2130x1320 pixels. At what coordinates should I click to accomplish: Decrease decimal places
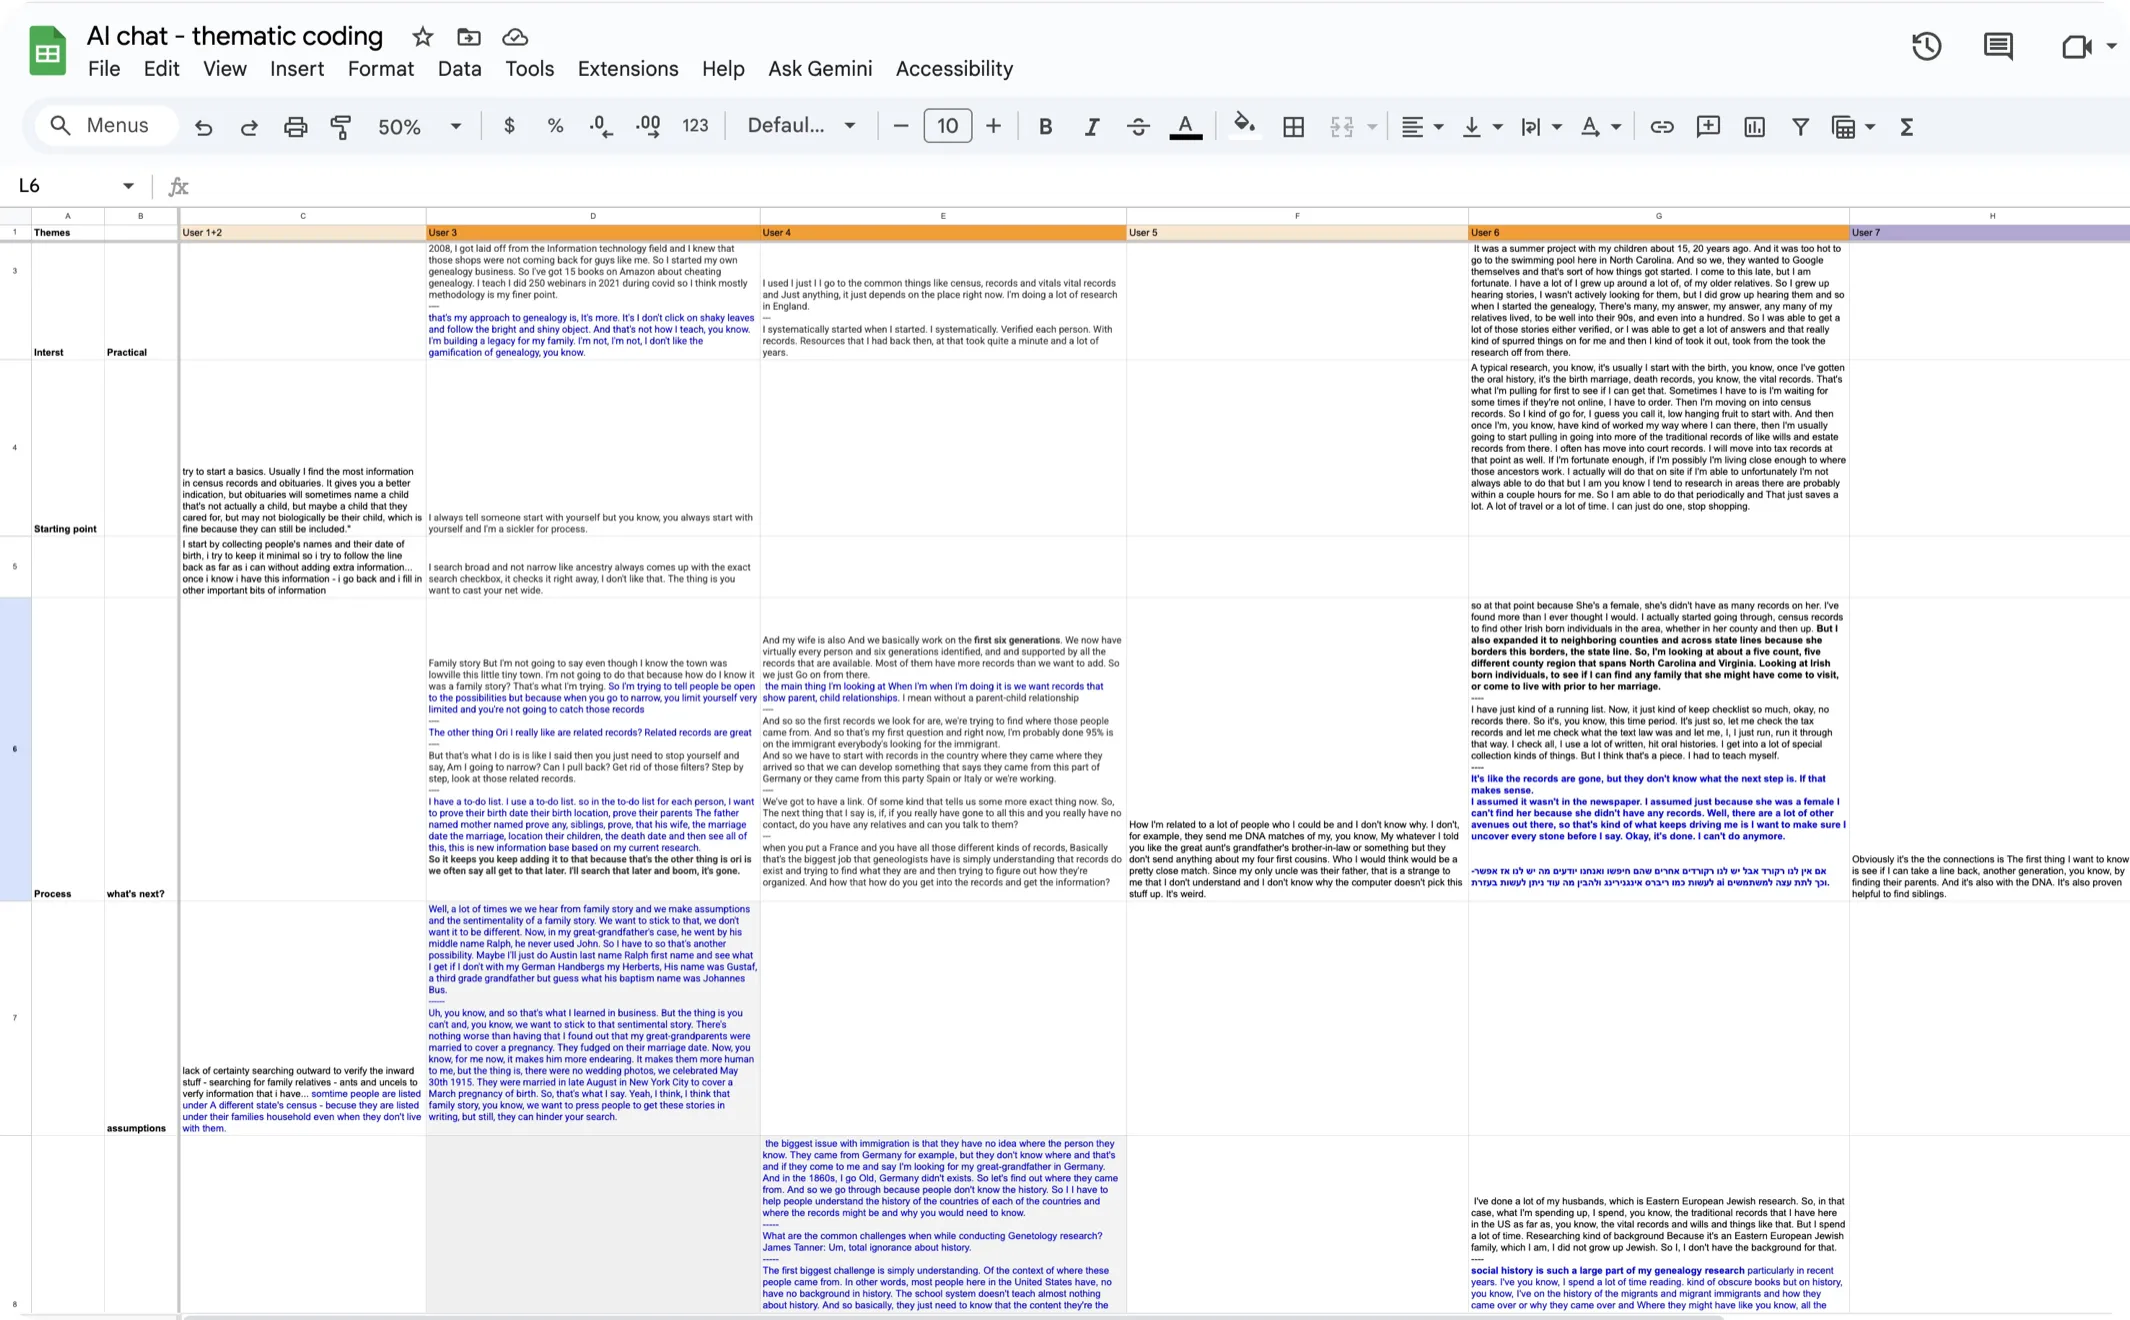[601, 126]
